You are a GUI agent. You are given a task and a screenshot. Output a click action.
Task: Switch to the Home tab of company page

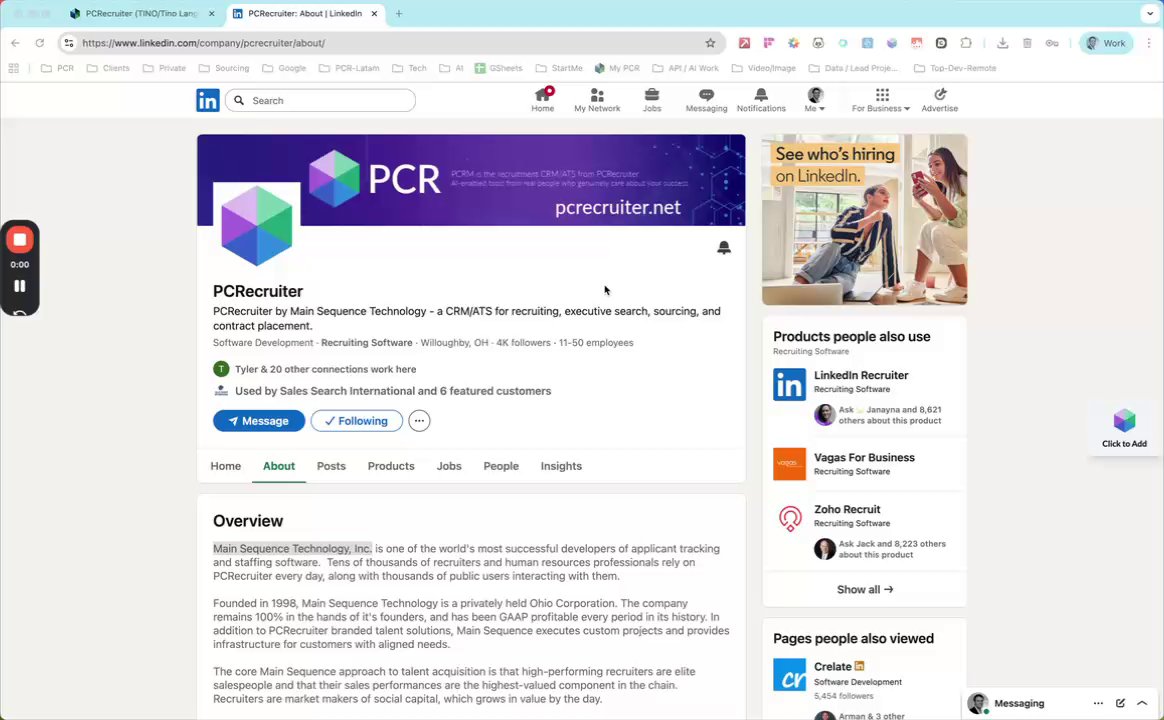tap(226, 466)
